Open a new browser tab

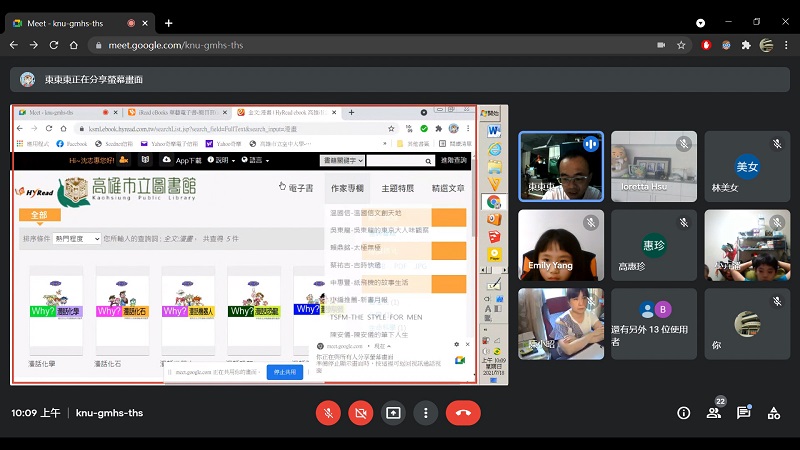[168, 22]
